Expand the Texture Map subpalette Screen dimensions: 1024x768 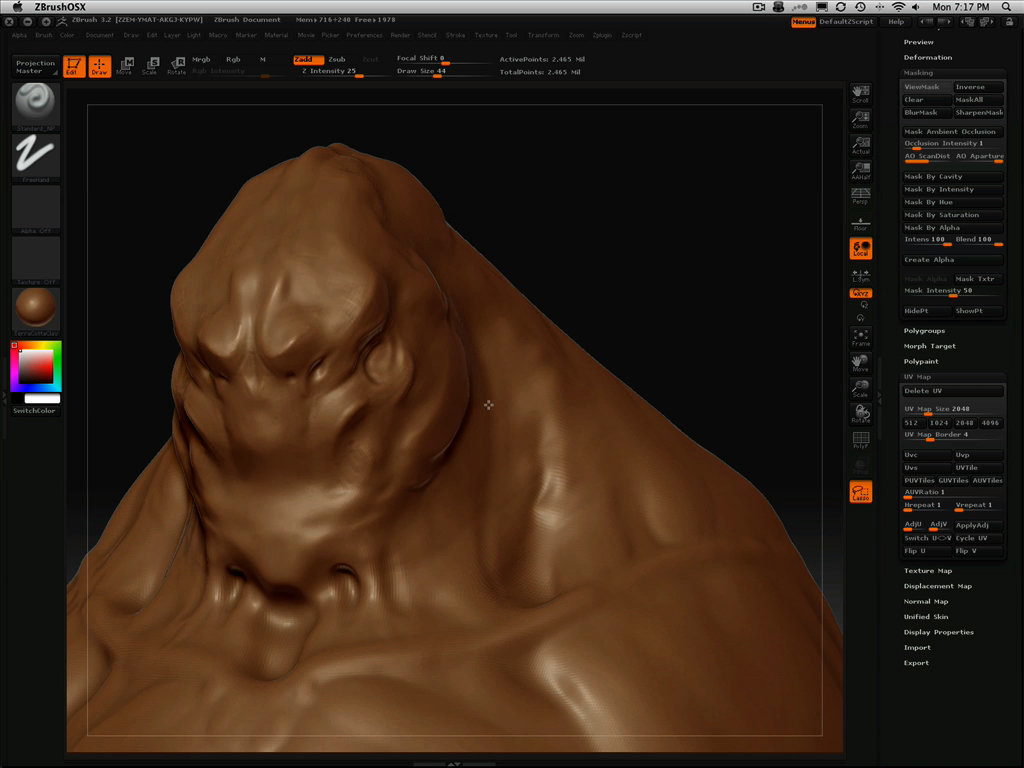[x=927, y=571]
